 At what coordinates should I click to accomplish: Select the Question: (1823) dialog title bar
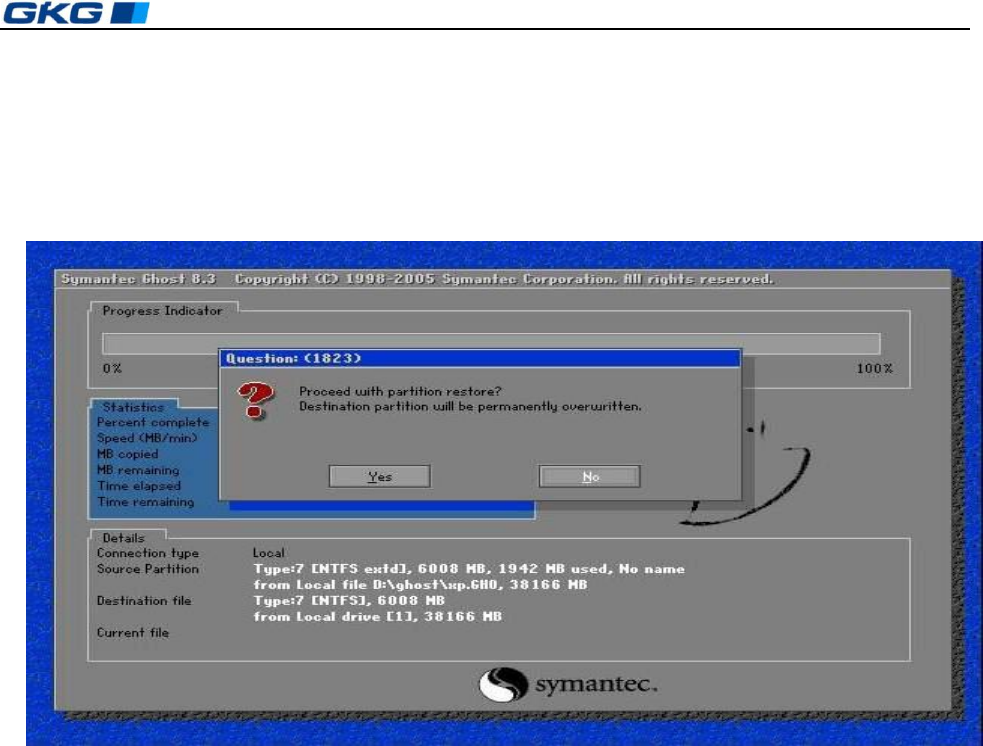pyautogui.click(x=480, y=359)
